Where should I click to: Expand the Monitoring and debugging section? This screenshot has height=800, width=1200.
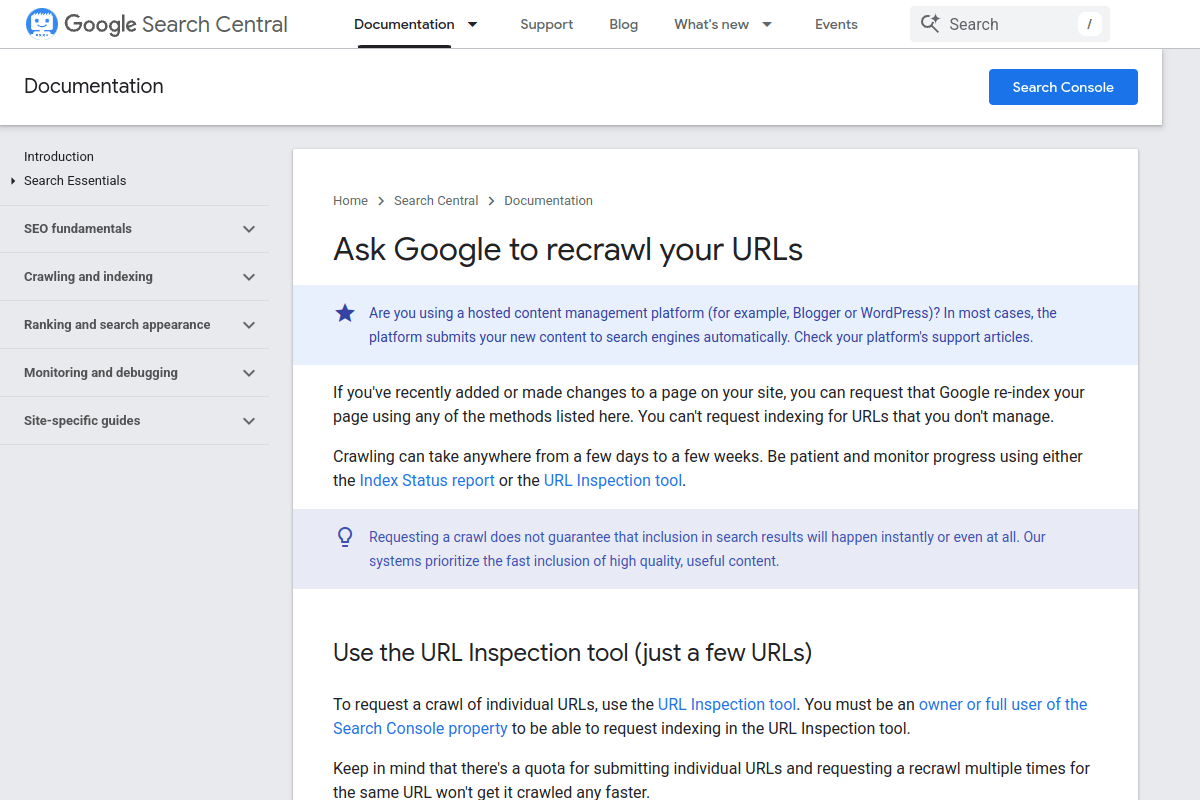pyautogui.click(x=249, y=373)
